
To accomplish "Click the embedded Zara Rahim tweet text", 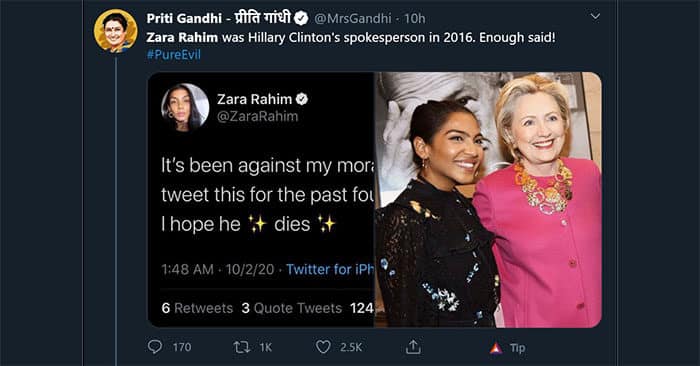I will click(x=267, y=195).
